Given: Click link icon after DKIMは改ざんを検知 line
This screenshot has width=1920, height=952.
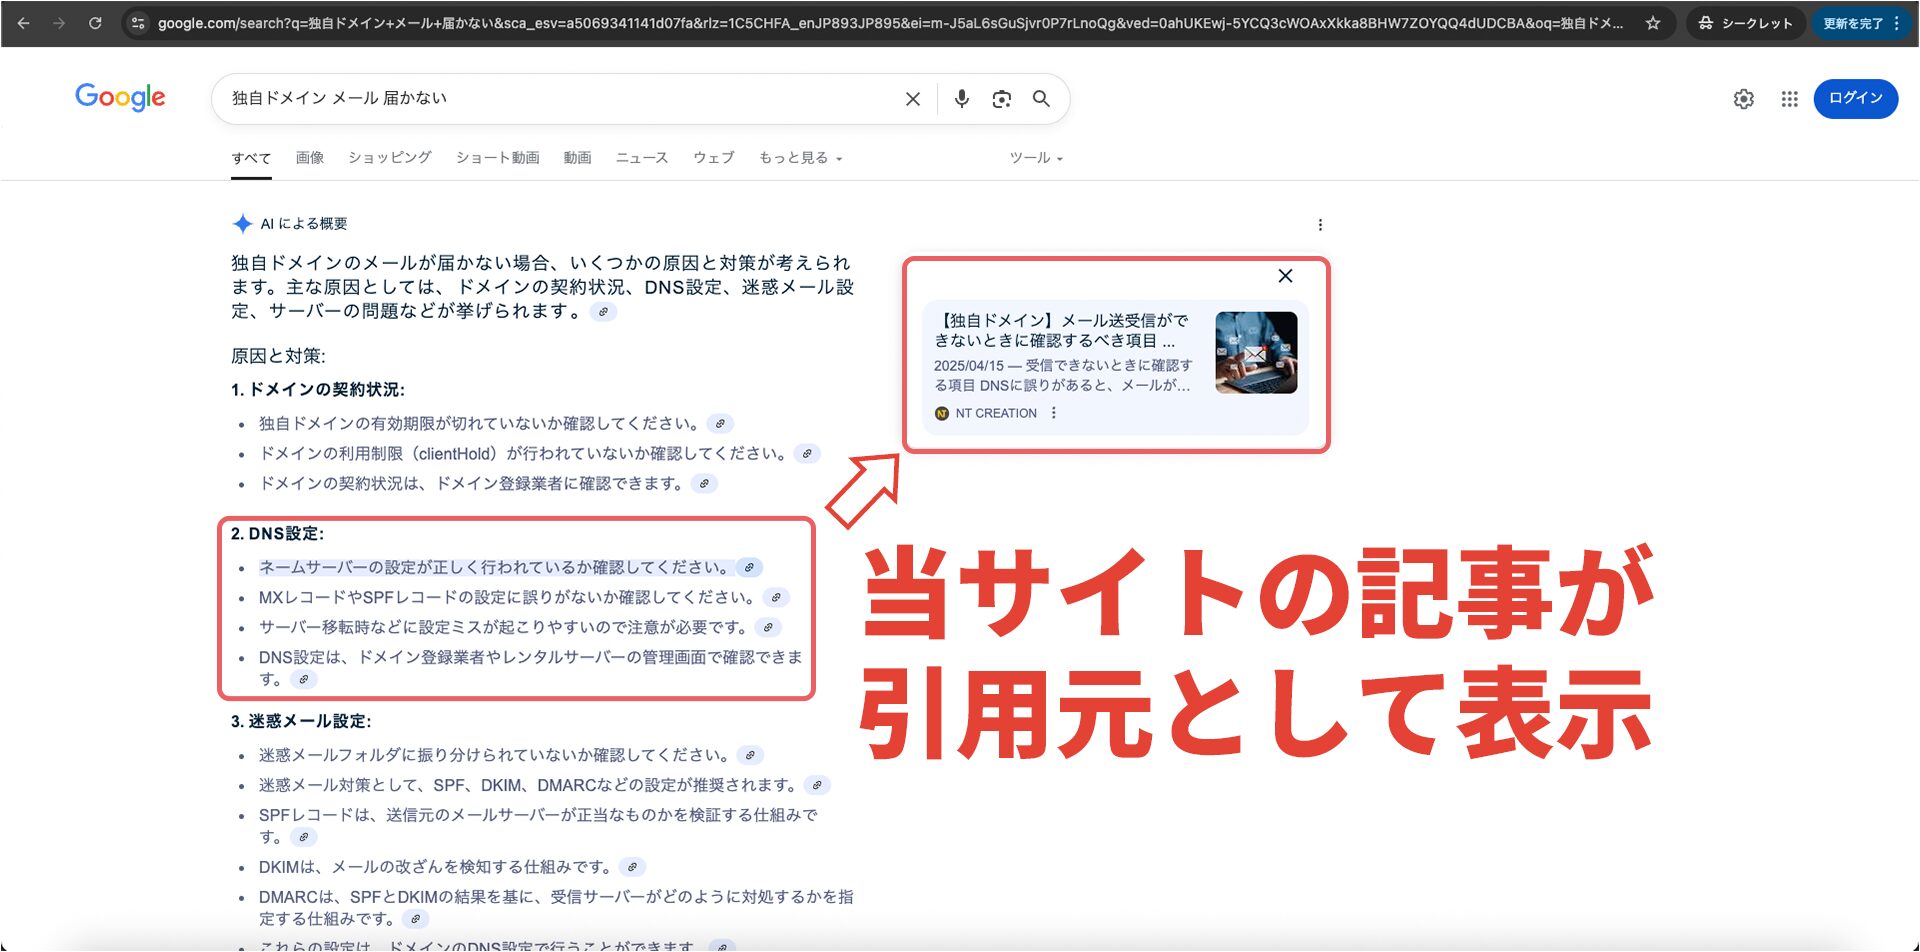Looking at the screenshot, I should point(632,868).
